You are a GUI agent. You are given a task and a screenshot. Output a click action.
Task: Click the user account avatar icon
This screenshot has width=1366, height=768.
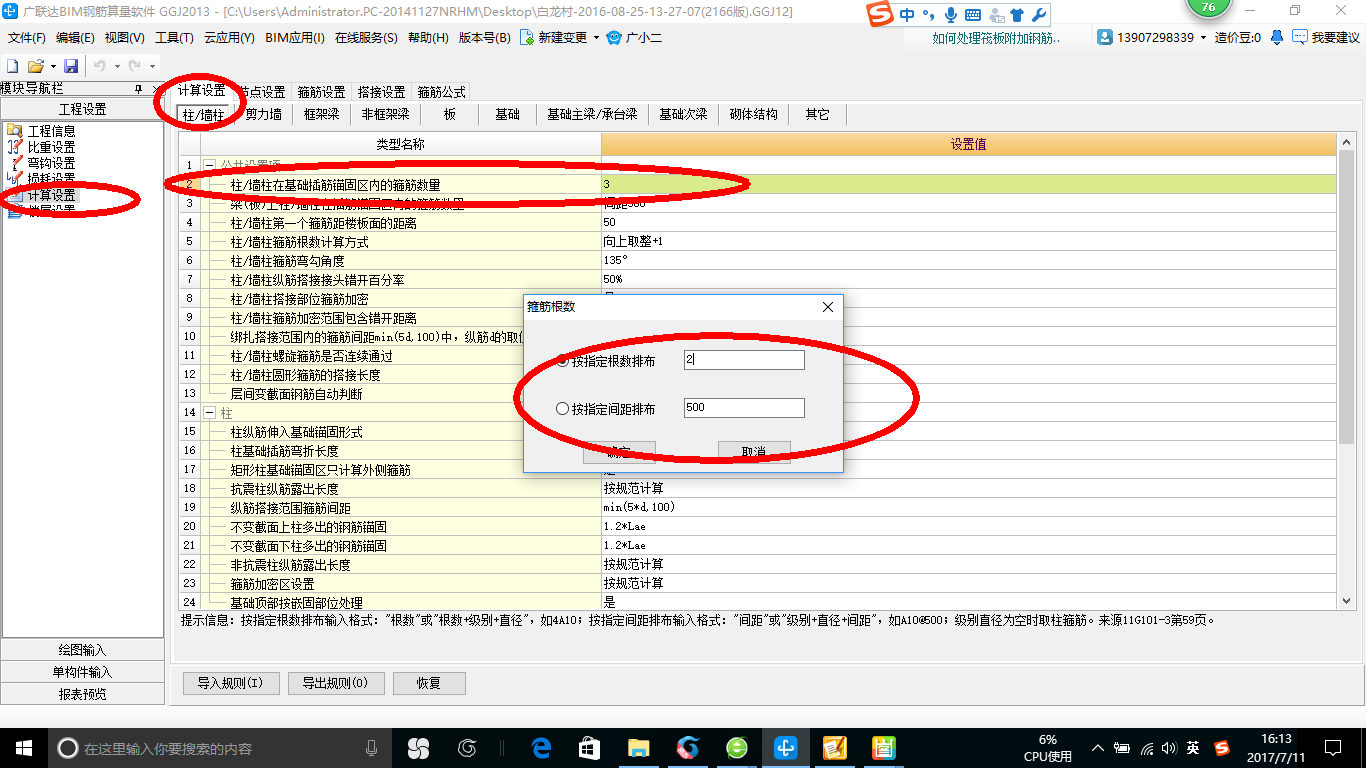point(1105,38)
